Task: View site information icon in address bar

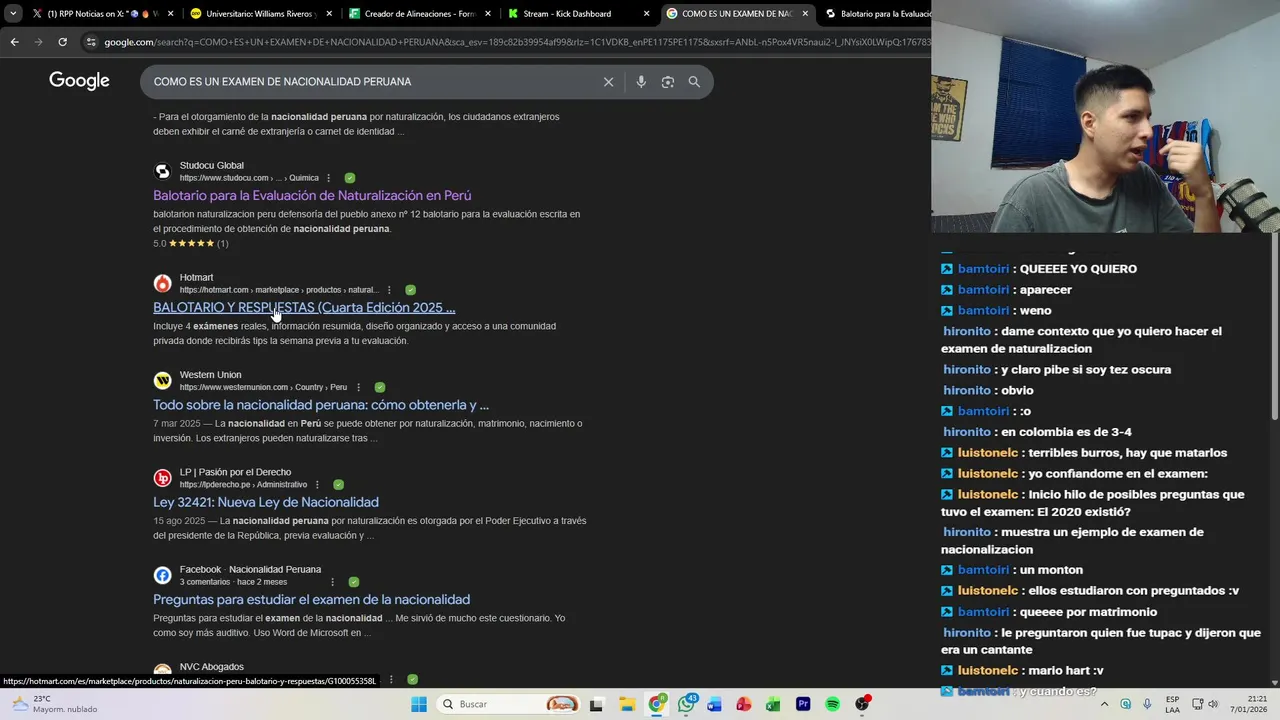Action: point(91,42)
